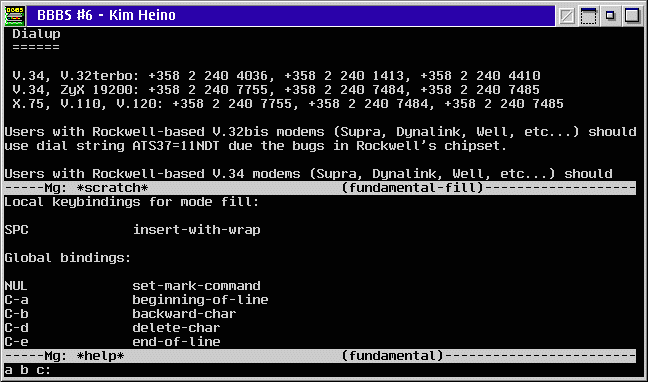Image resolution: width=648 pixels, height=382 pixels.
Task: Click '(fundamental-fill)' in the scratch mode line
Action: (x=412, y=188)
